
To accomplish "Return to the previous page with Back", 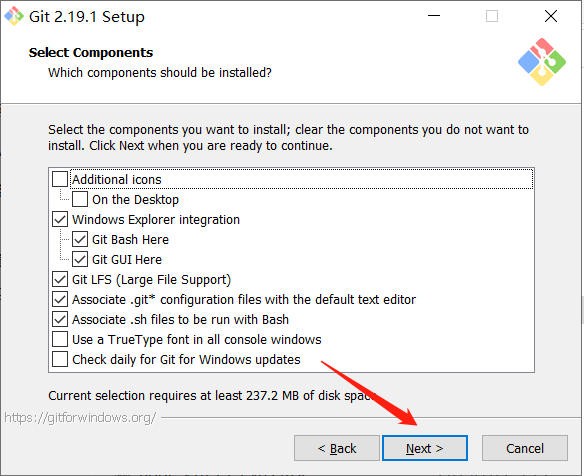I will [x=337, y=448].
